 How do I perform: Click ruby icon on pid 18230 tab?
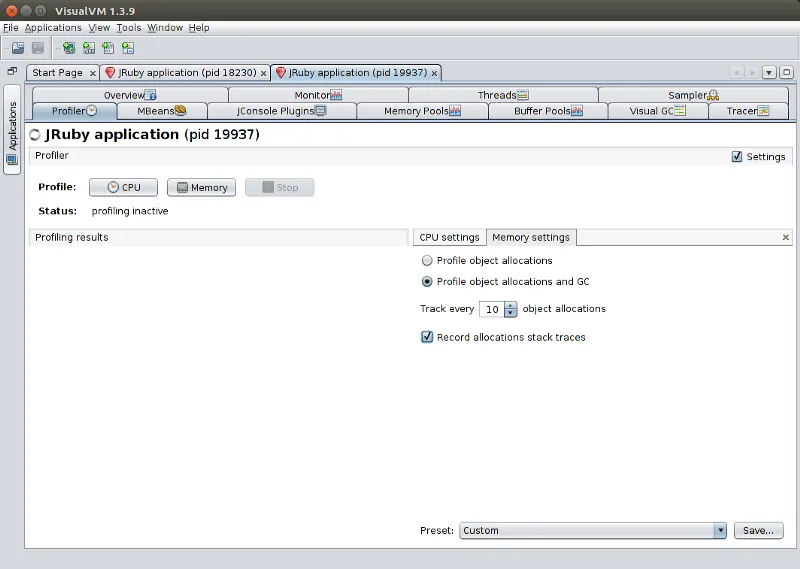[x=110, y=73]
